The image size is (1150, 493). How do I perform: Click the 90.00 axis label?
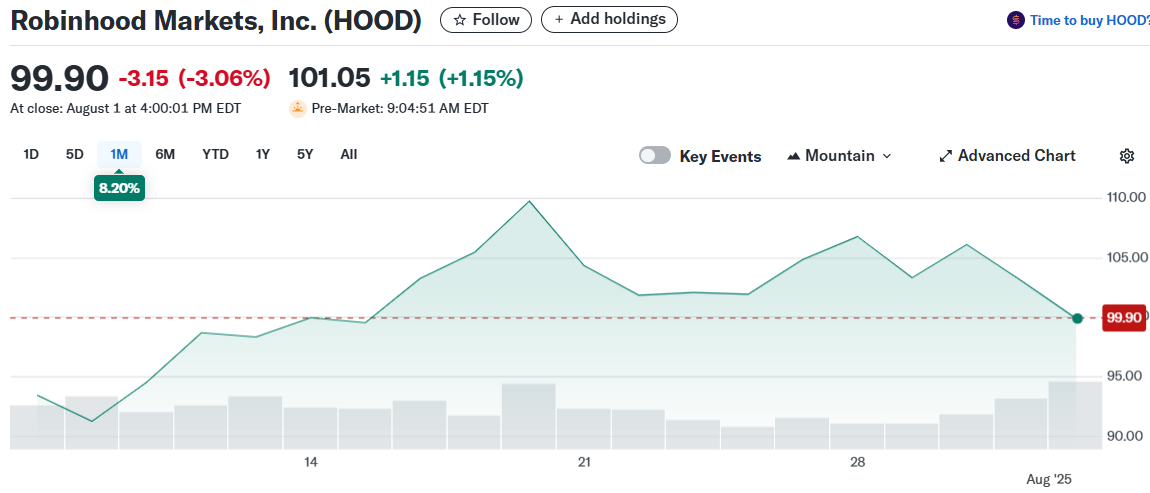[x=1125, y=437]
